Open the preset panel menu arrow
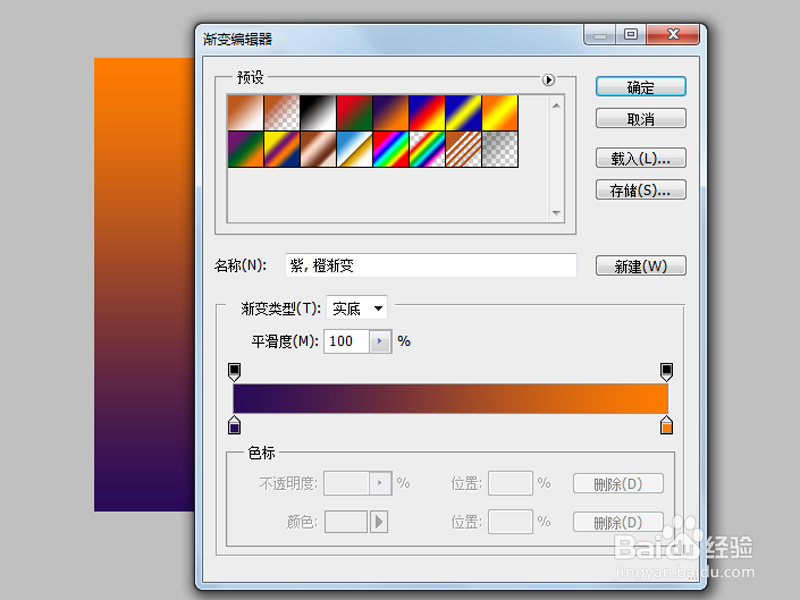The image size is (800, 600). click(x=548, y=81)
